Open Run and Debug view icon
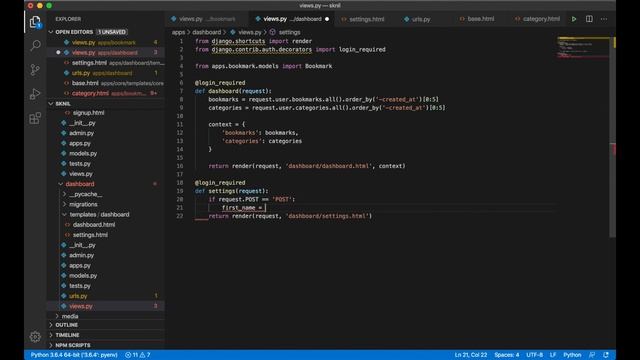Viewport: 640px width, 360px height. click(35, 94)
